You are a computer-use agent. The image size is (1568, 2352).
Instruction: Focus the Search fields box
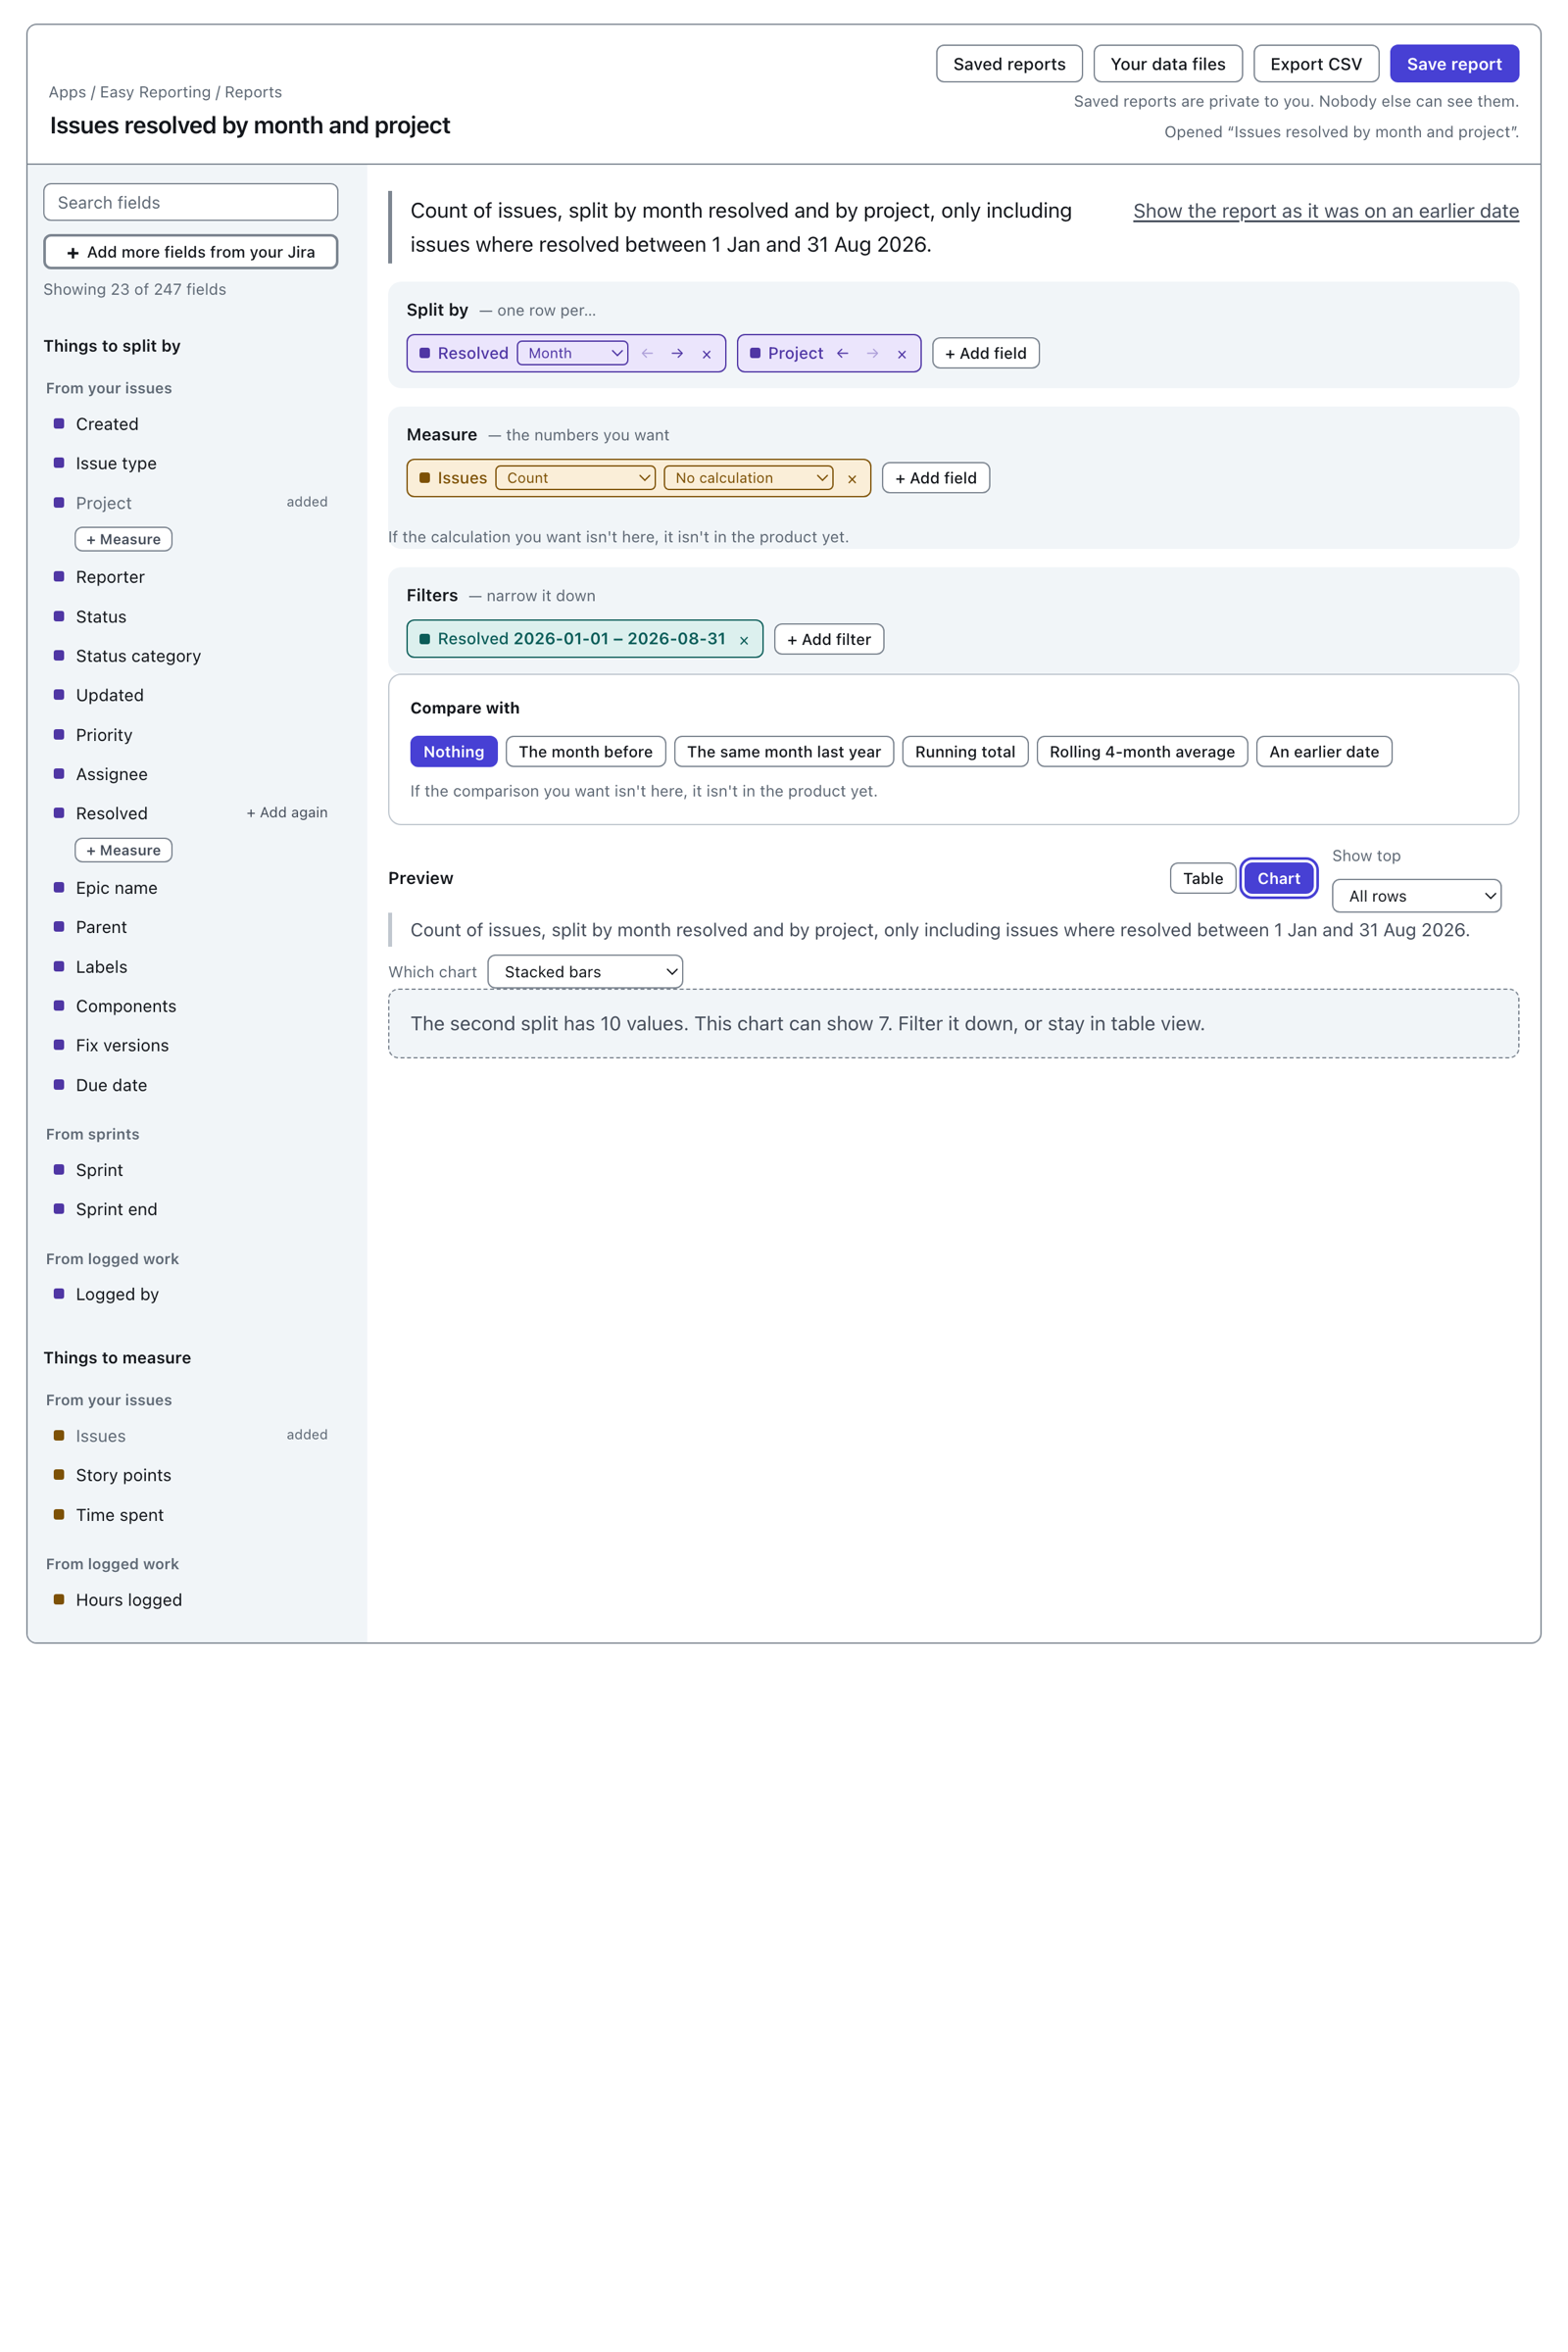[190, 202]
